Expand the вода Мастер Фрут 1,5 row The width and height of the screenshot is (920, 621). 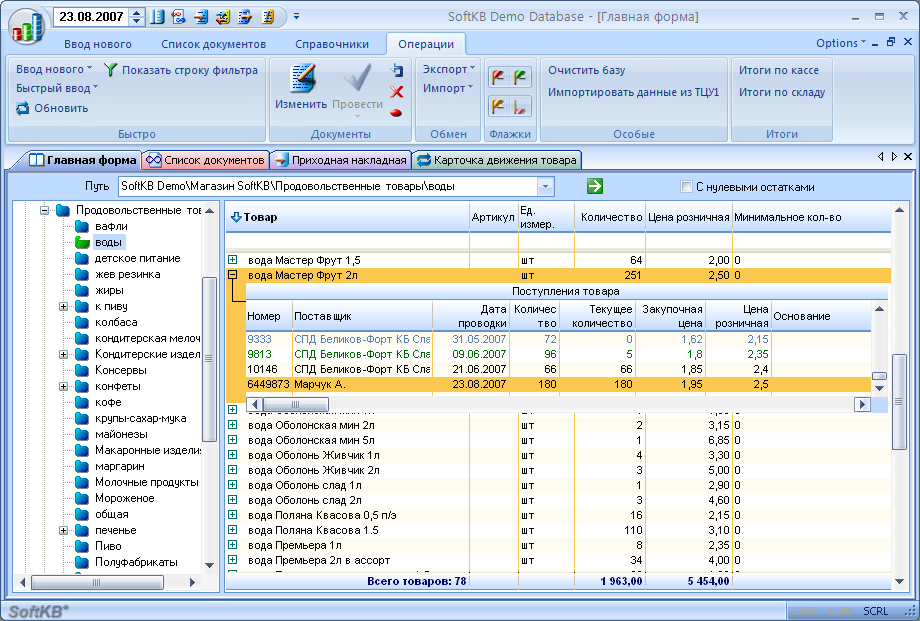pyautogui.click(x=233, y=259)
